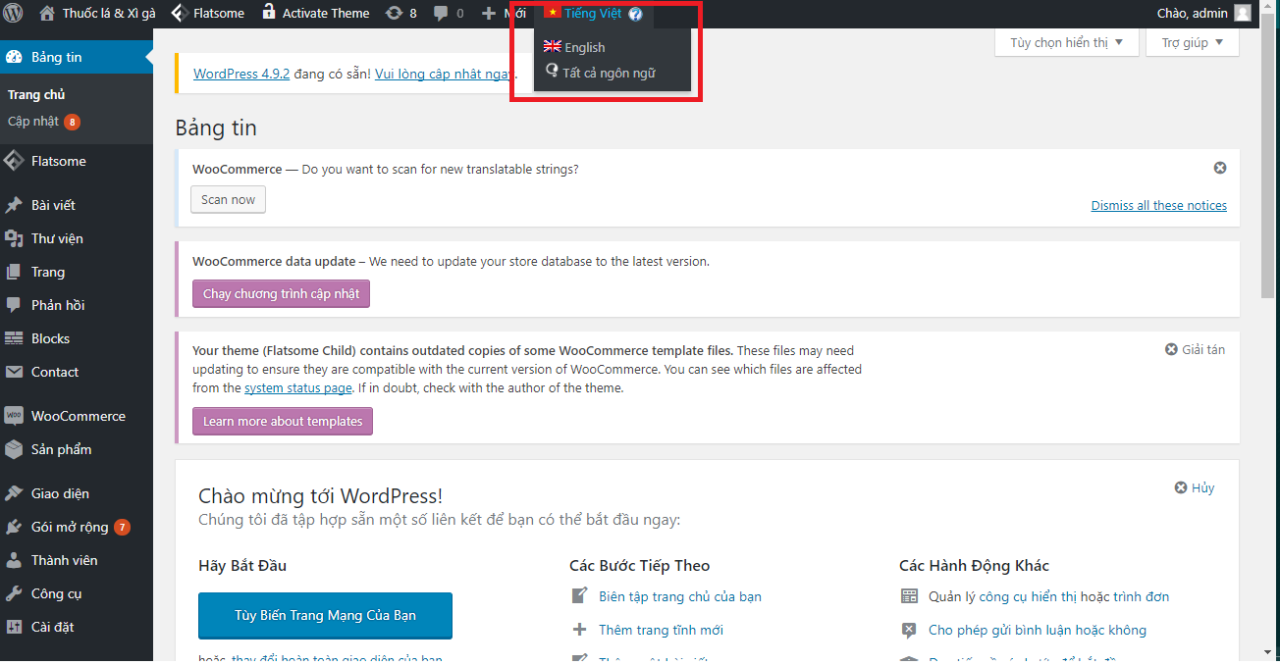The image size is (1280, 665).
Task: Close welcome panel with Hủy
Action: [1195, 488]
